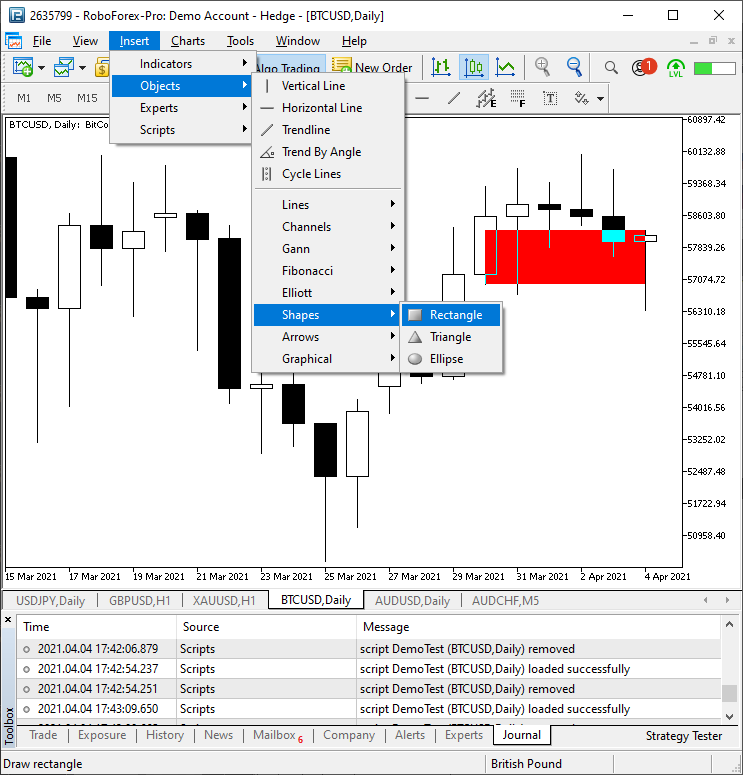This screenshot has width=743, height=775.
Task: Open the Trade tab in Toolbox
Action: 43,735
